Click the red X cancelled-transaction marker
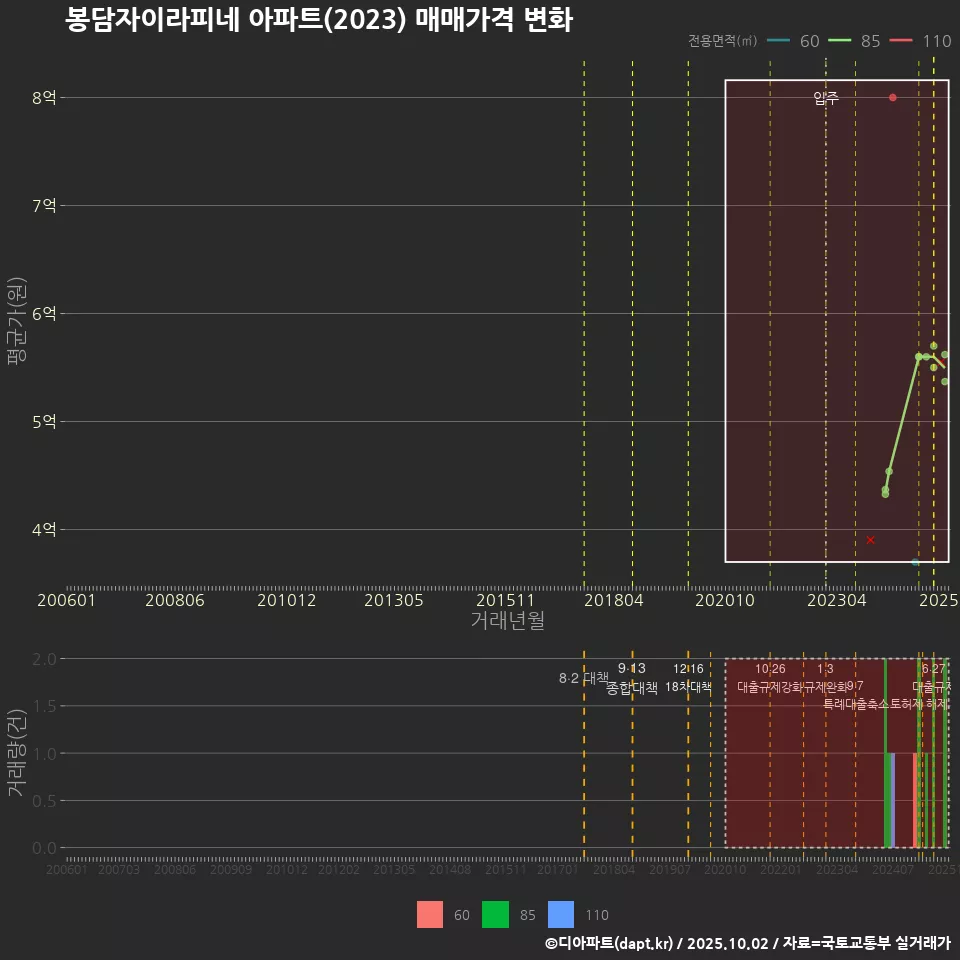This screenshot has width=960, height=960. pos(871,539)
